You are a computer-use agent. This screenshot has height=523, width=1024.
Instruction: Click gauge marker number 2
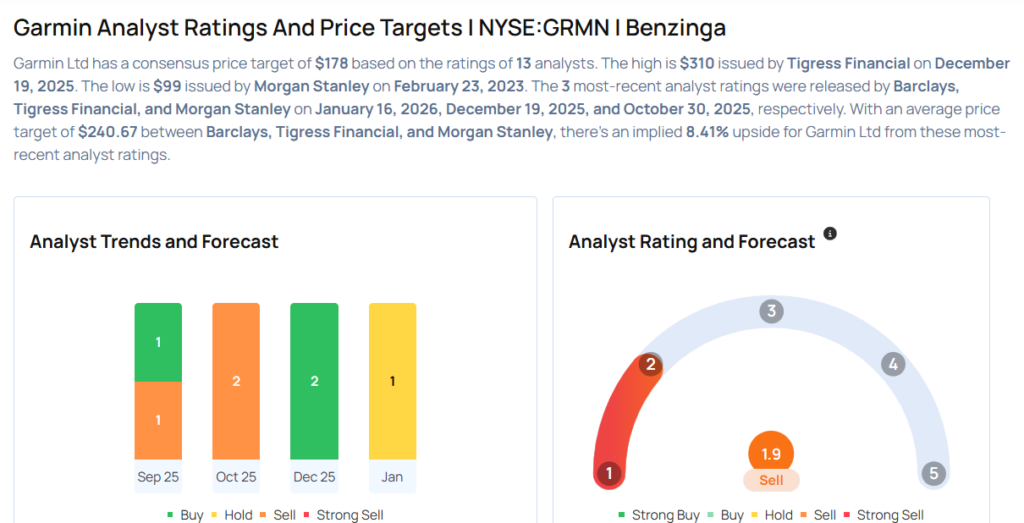click(x=650, y=364)
